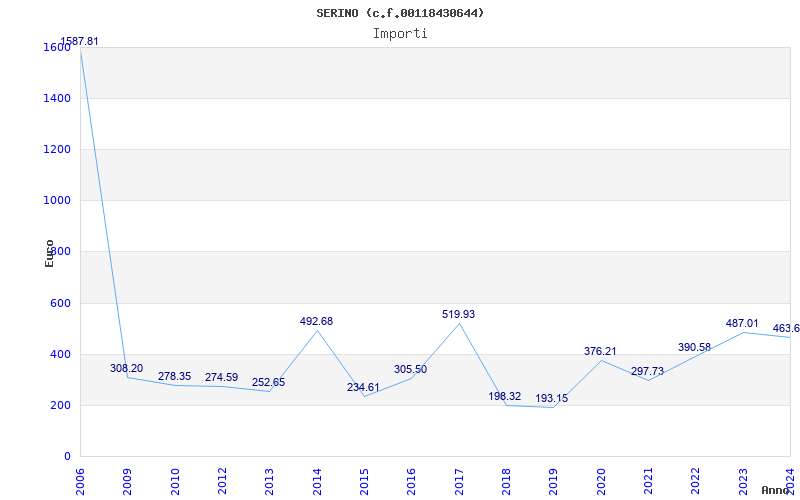Click the 2020 x-axis year label
The width and height of the screenshot is (800, 500).
tap(601, 480)
